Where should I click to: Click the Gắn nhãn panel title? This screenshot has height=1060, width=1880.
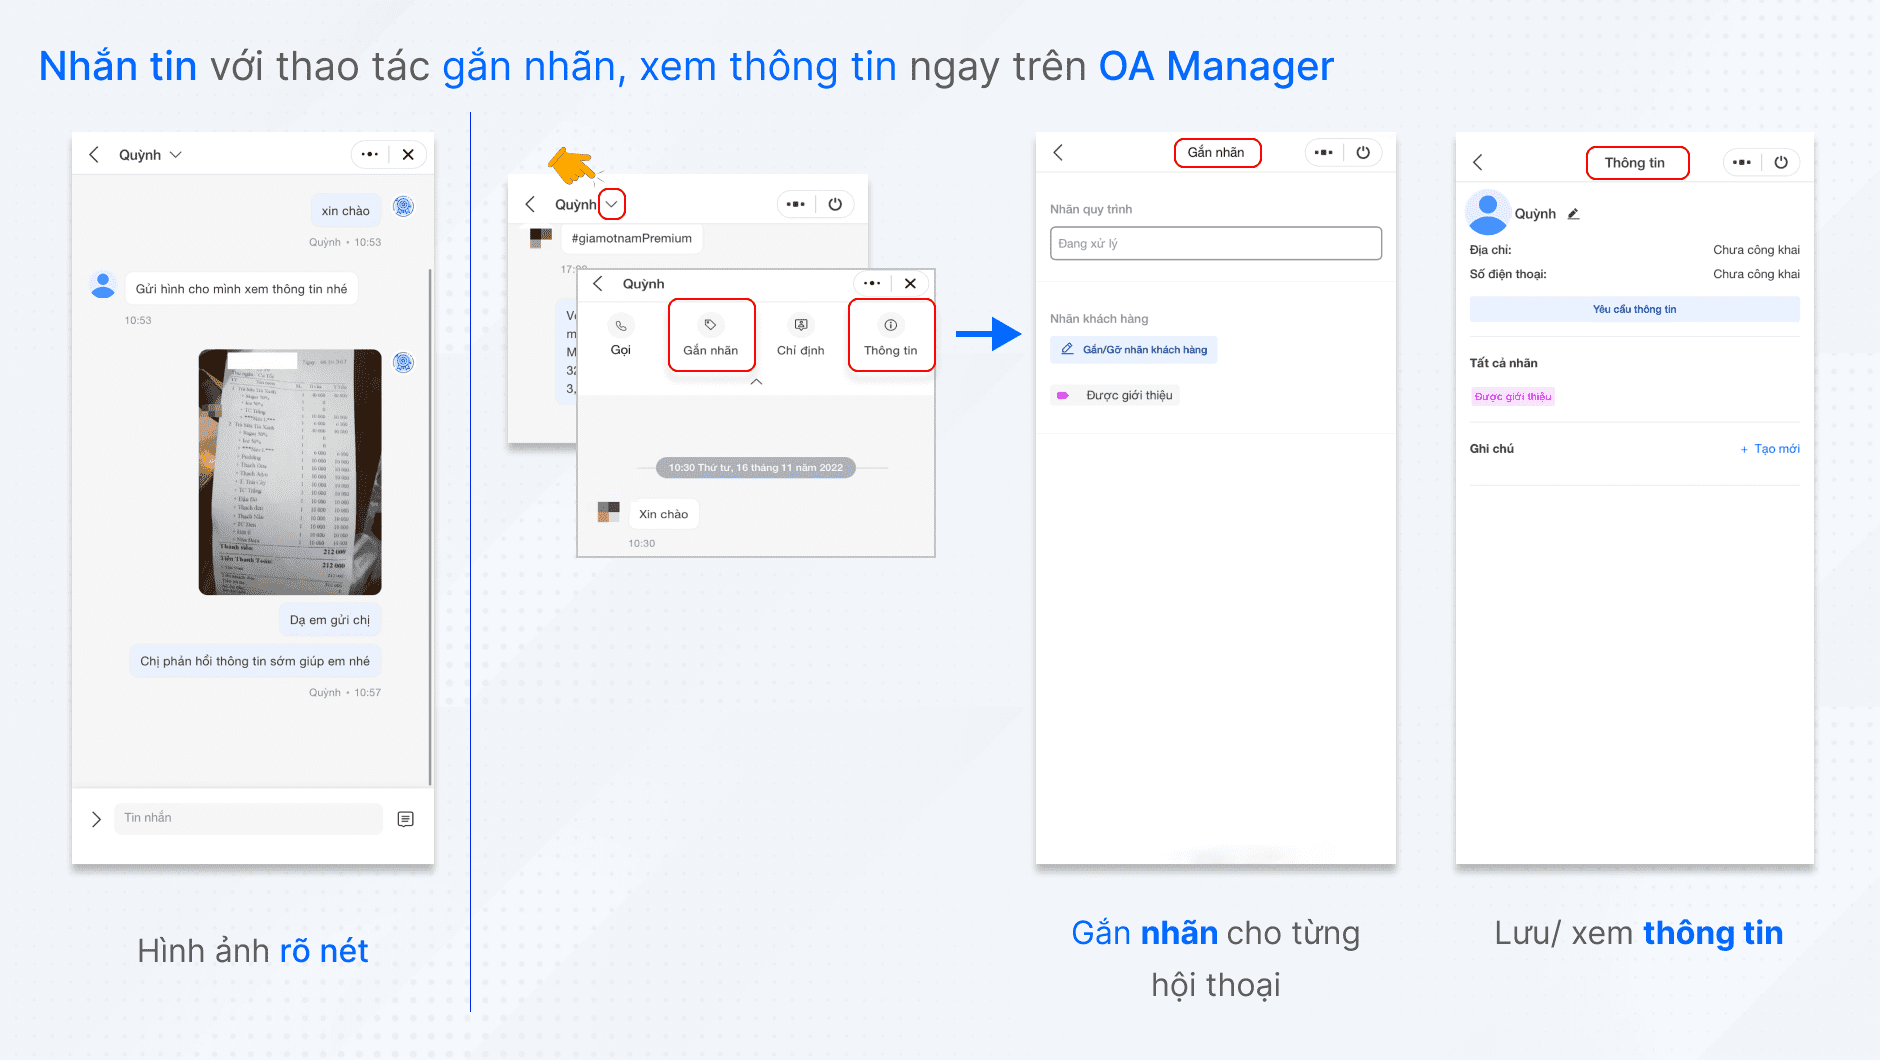click(x=1217, y=153)
